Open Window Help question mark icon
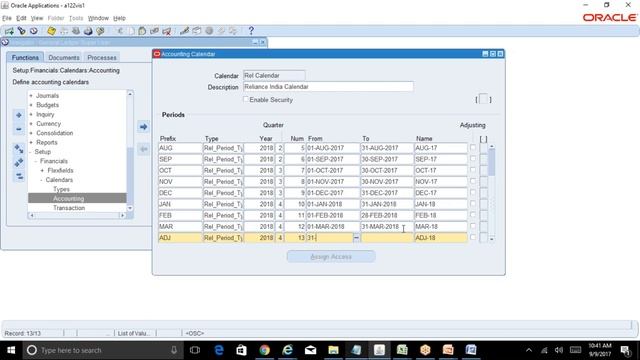Image resolution: width=640 pixels, height=360 pixels. pyautogui.click(x=251, y=31)
